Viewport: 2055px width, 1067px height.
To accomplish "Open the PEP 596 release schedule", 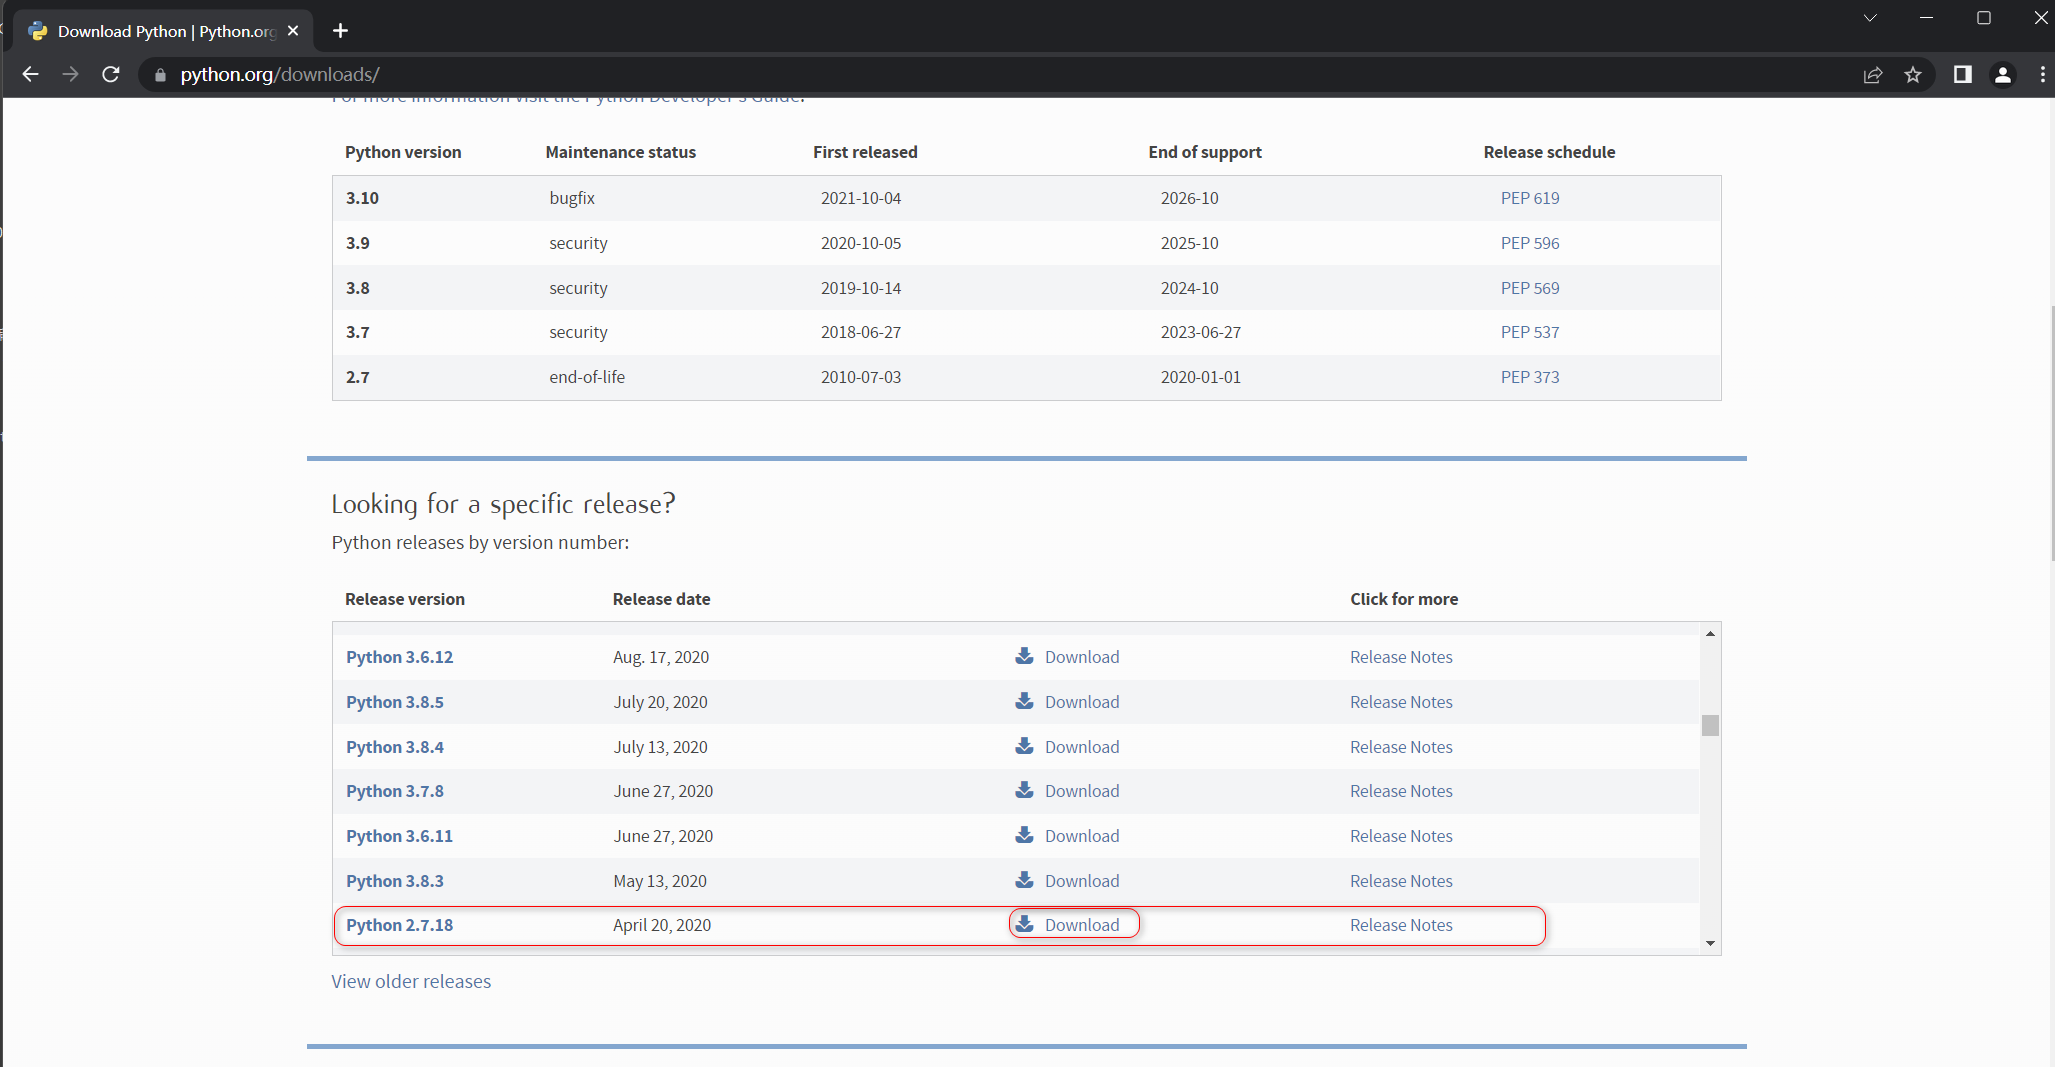I will tap(1529, 243).
